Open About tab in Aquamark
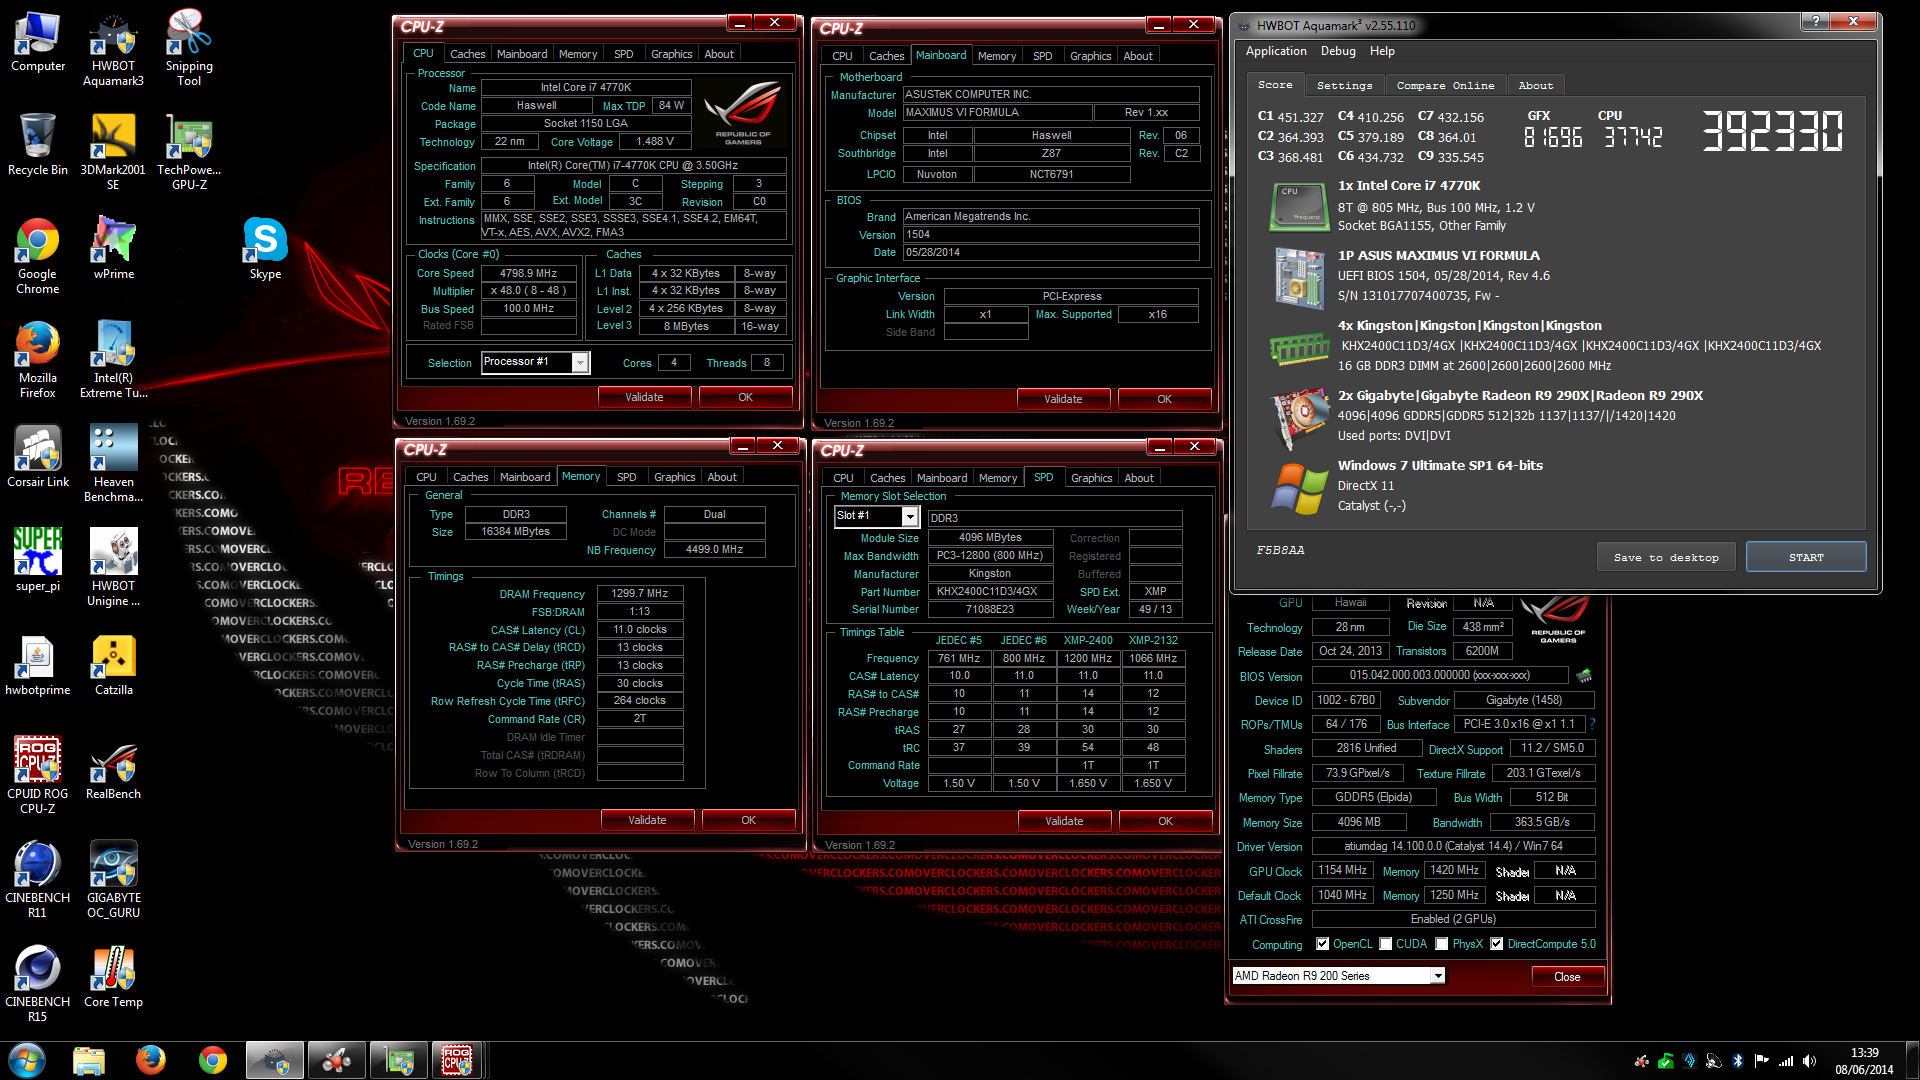Screen dimensions: 1920x1080 (1536, 86)
